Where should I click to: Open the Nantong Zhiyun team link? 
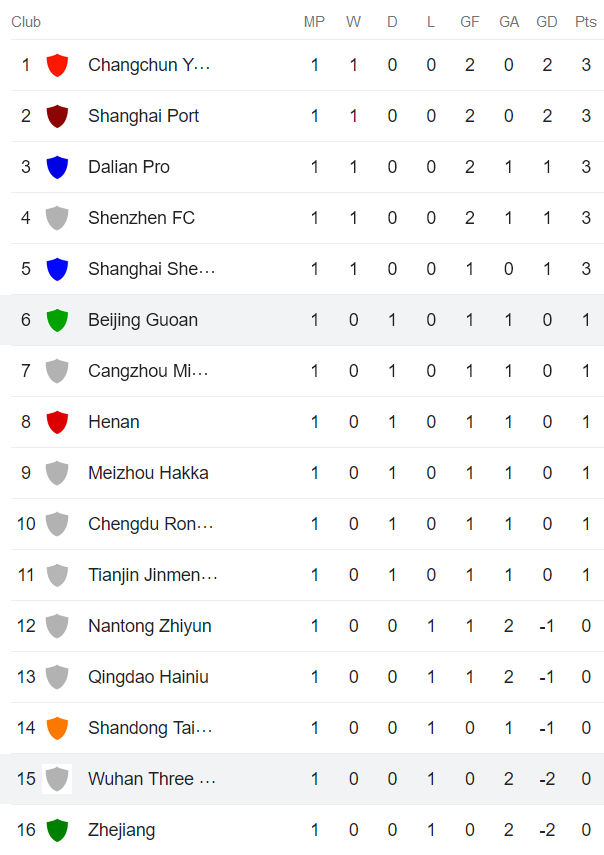pyautogui.click(x=150, y=626)
